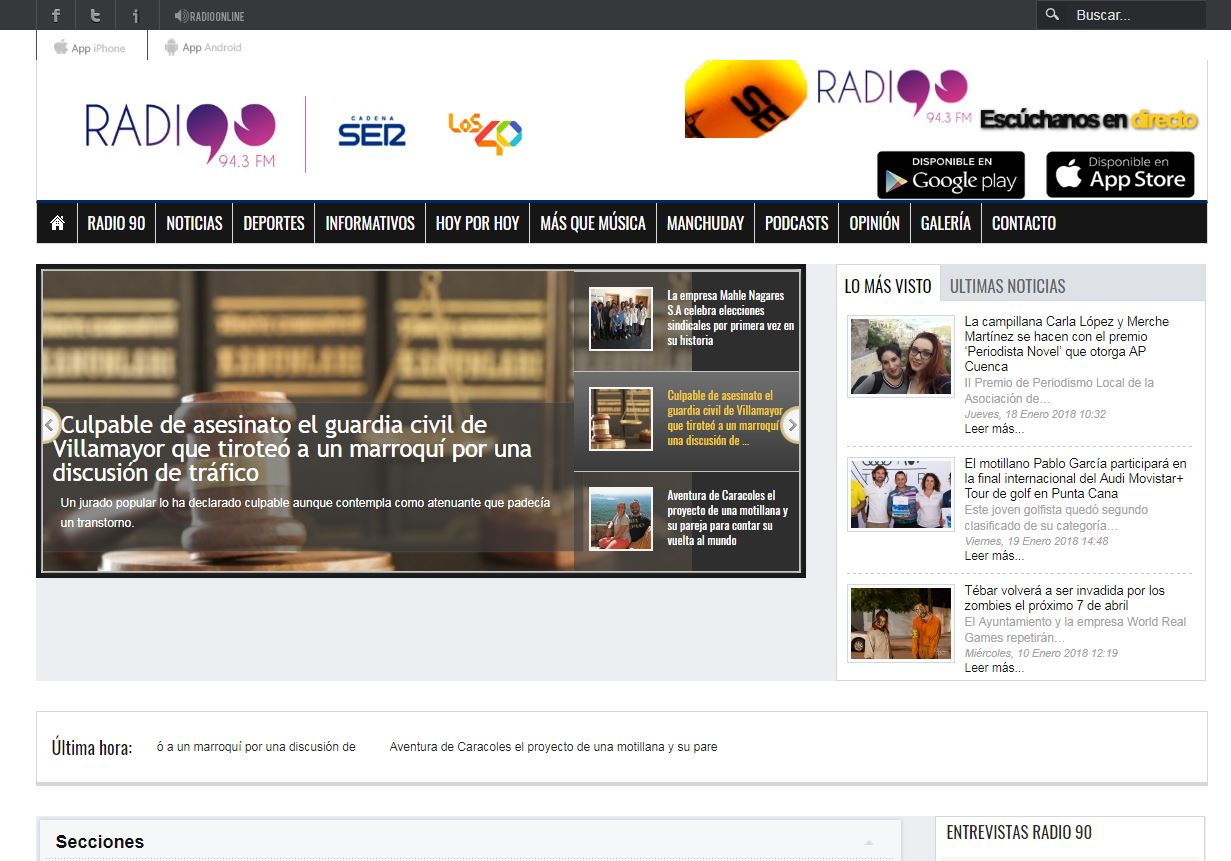Open the App iPhone link

(91, 47)
